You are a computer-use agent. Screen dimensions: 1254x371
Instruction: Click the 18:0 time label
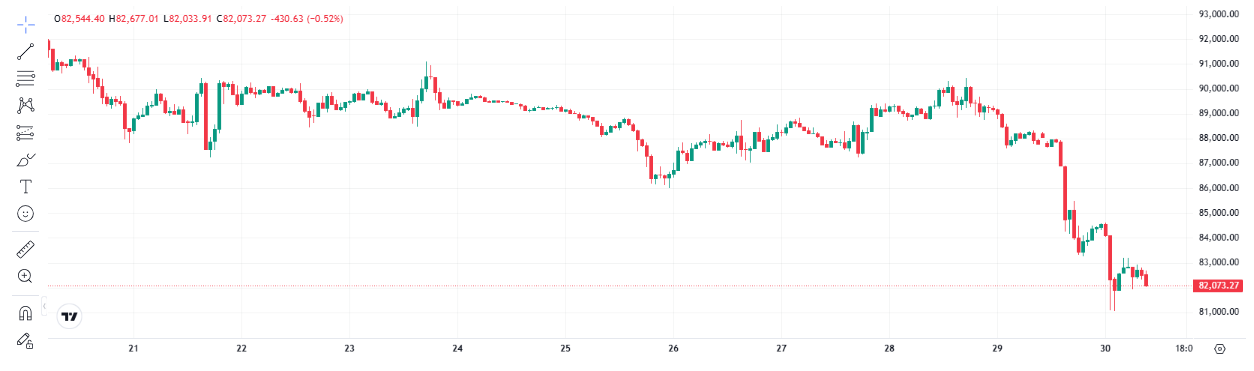(1183, 349)
